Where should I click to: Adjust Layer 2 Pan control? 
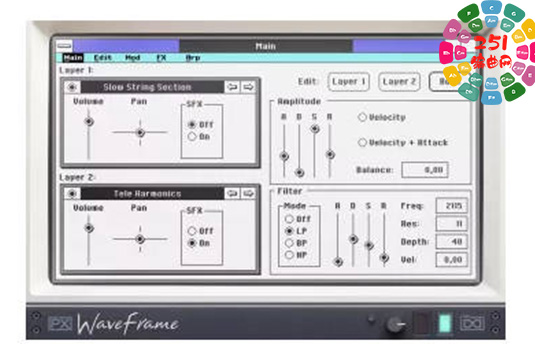coord(140,239)
